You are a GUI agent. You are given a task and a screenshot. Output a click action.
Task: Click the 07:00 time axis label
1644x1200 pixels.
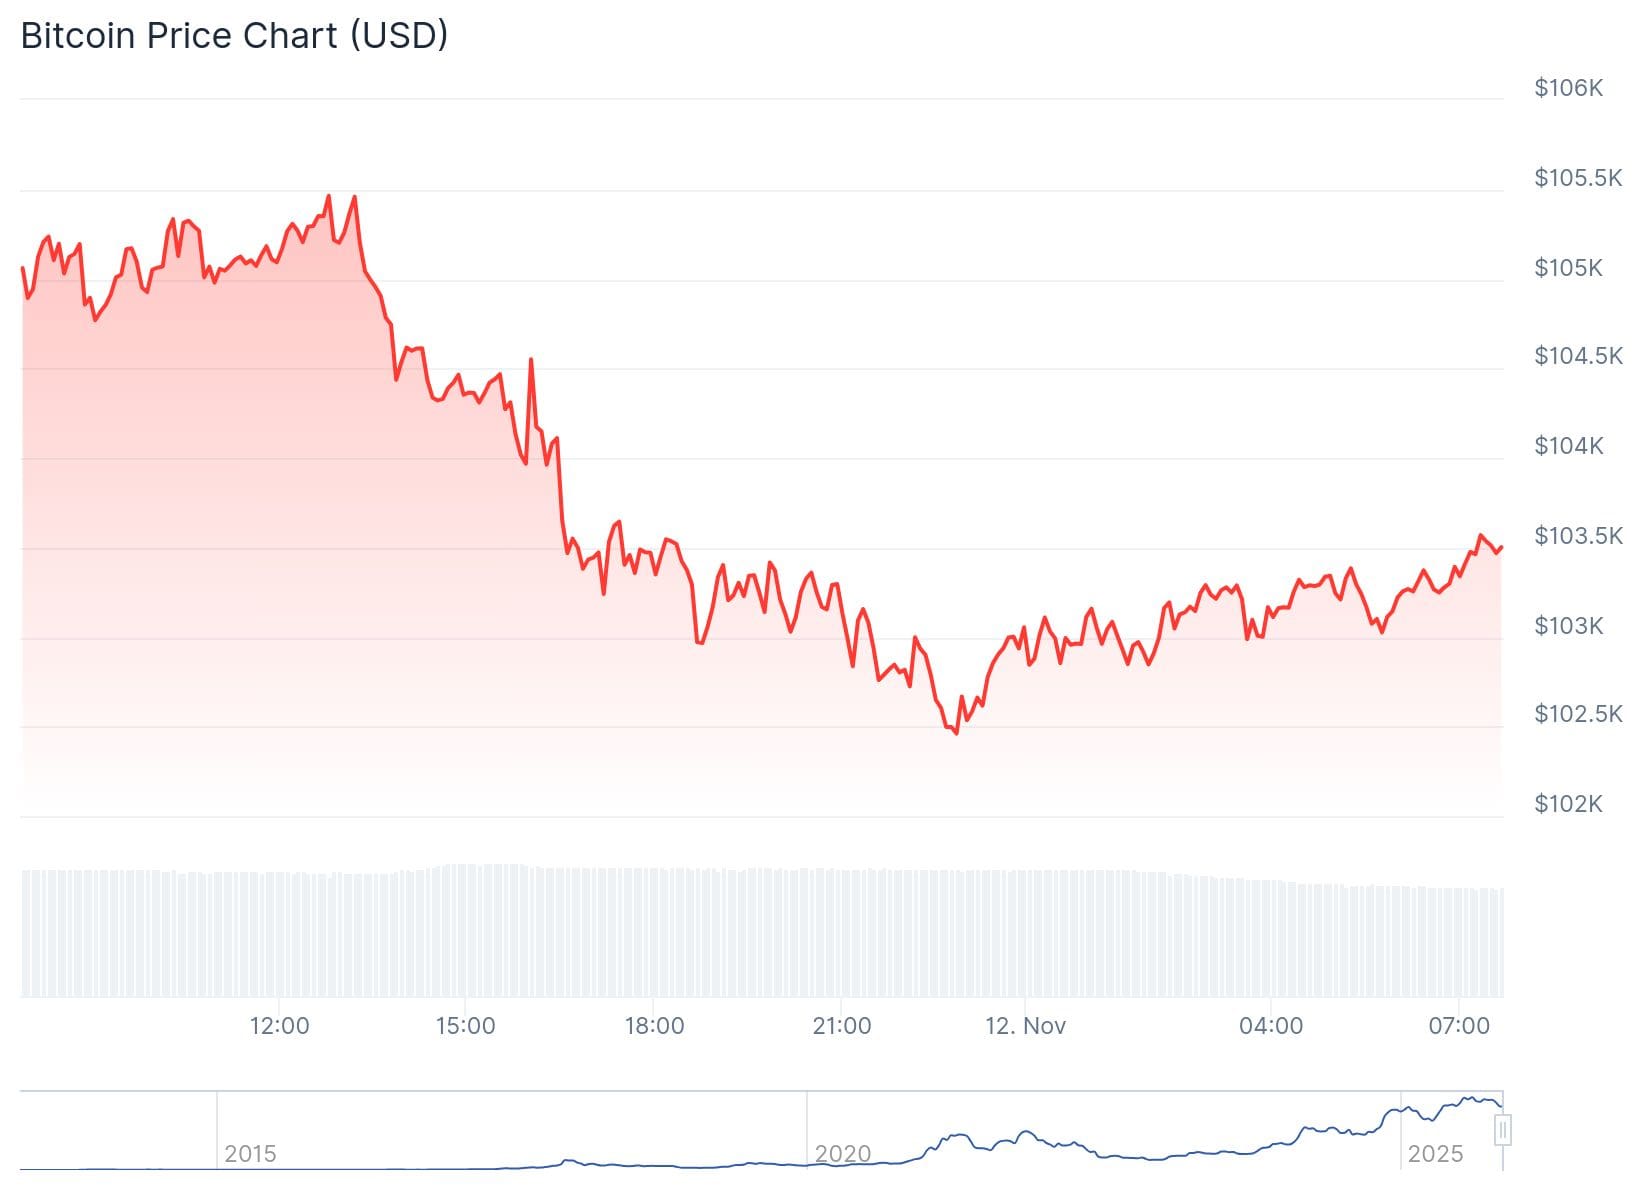pyautogui.click(x=1459, y=1026)
